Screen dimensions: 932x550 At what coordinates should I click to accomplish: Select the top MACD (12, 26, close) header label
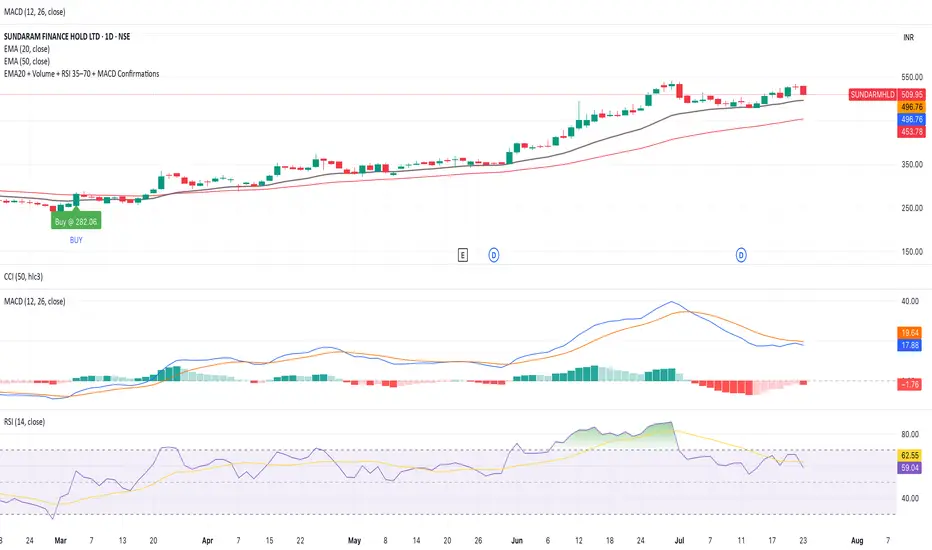(x=34, y=12)
